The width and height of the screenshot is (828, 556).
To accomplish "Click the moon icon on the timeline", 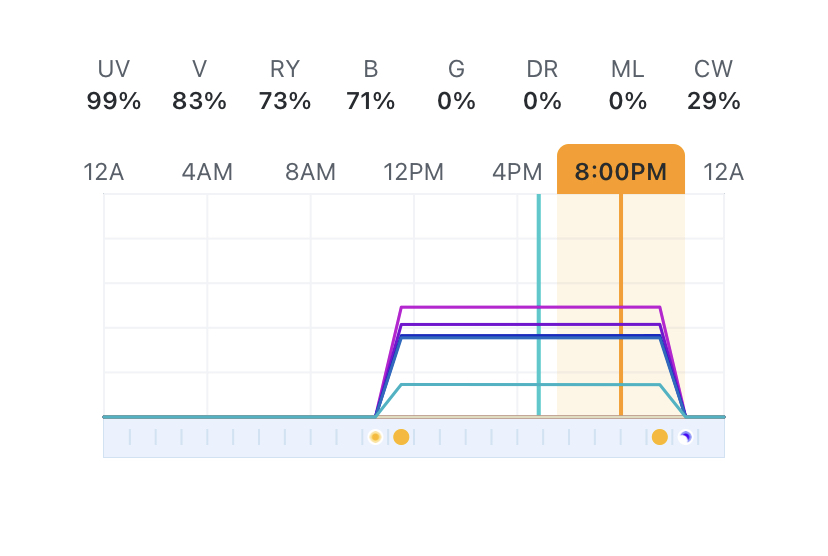I will tap(685, 437).
